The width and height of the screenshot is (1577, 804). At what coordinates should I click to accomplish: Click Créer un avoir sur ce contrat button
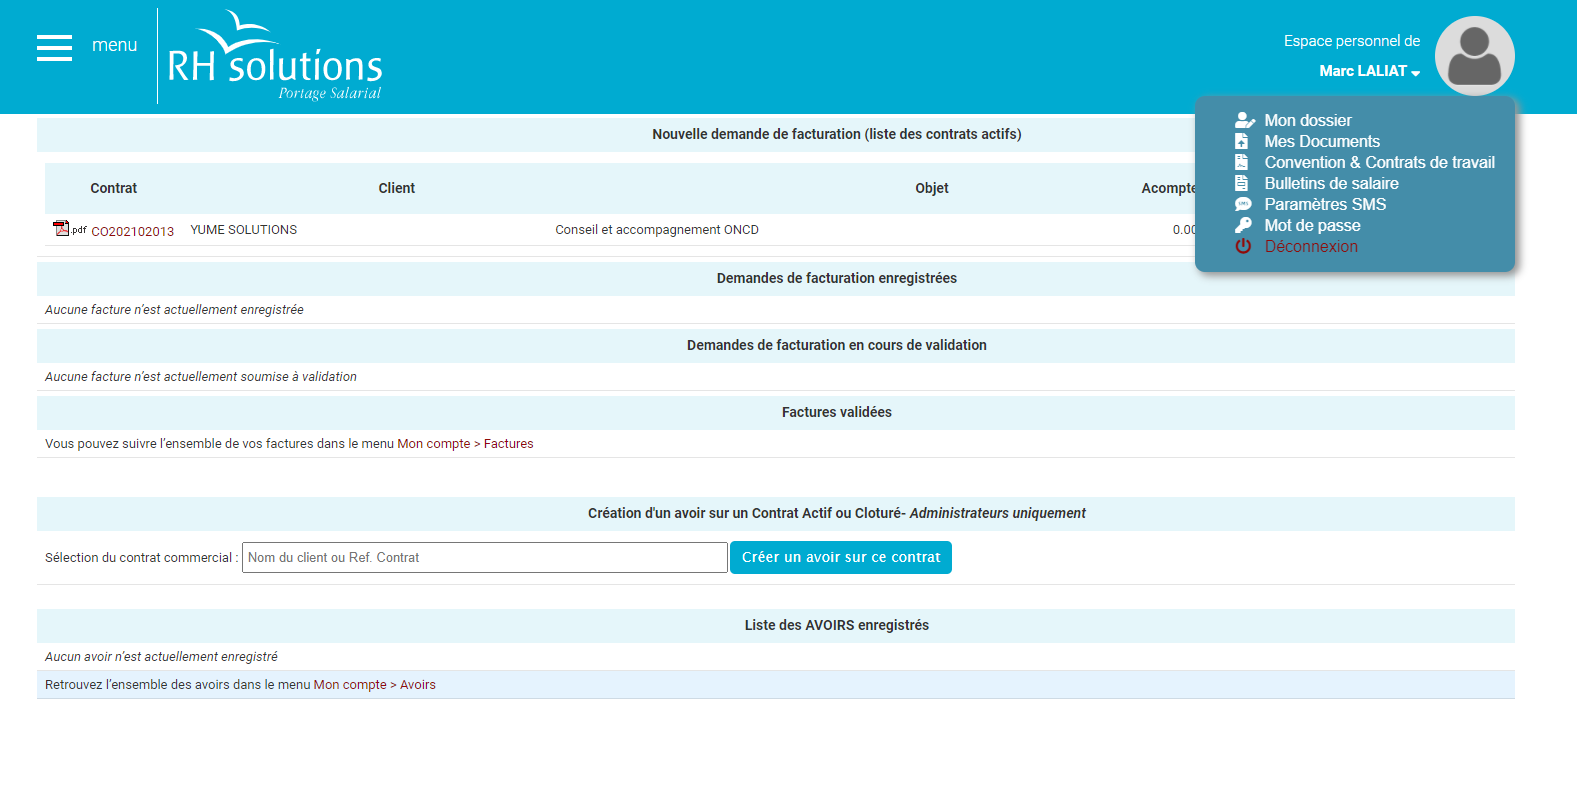(x=841, y=557)
